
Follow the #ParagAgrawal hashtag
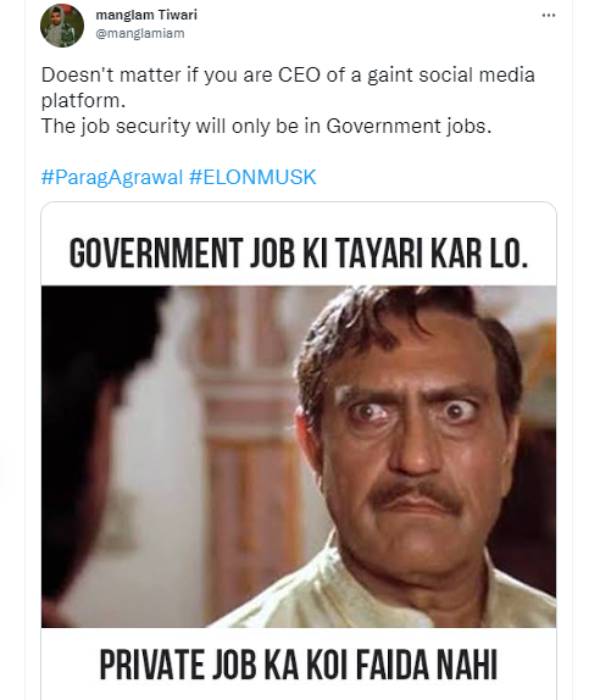[x=112, y=177]
